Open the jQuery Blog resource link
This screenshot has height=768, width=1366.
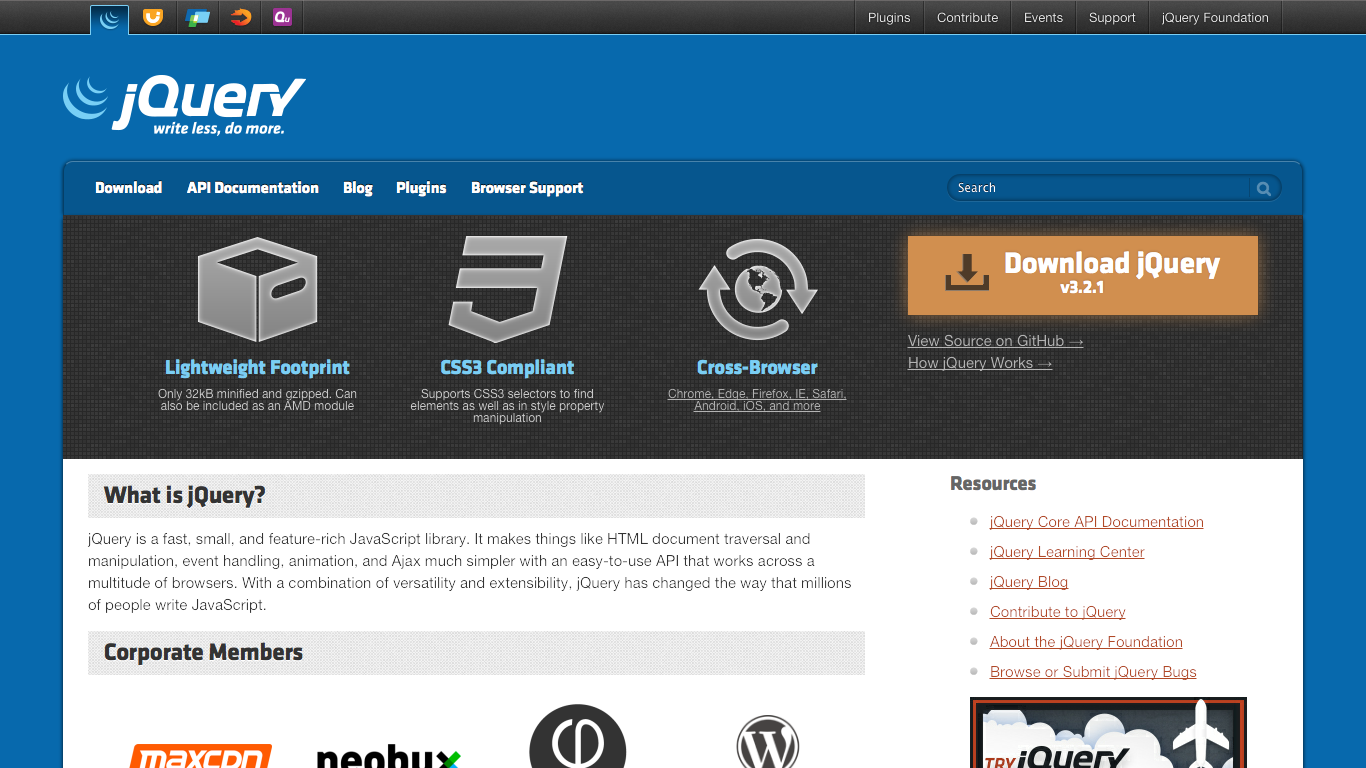(1029, 581)
